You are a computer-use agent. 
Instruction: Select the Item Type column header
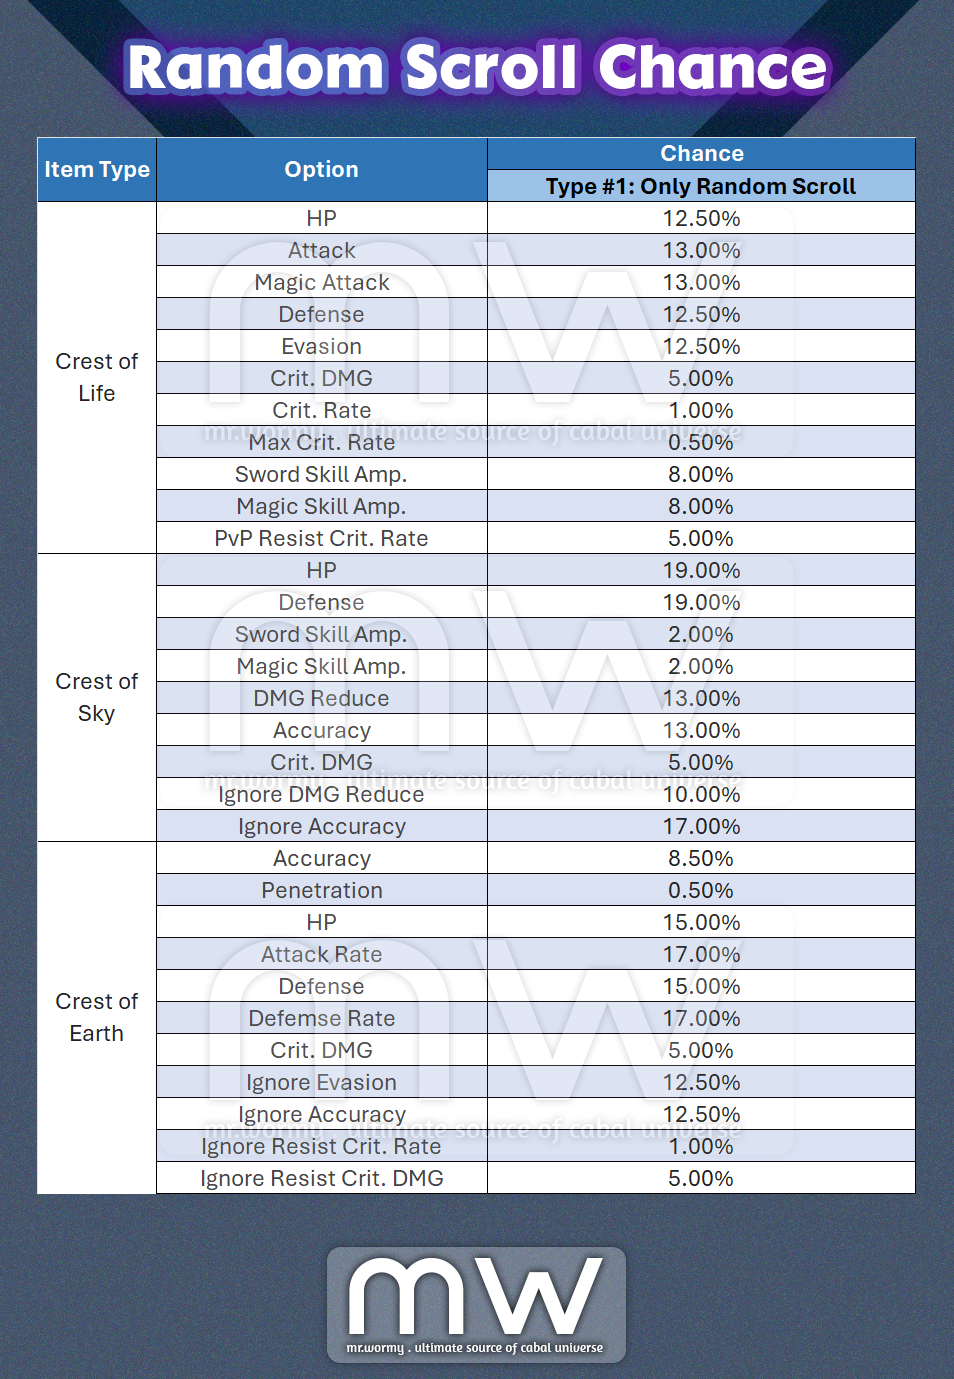tap(97, 170)
